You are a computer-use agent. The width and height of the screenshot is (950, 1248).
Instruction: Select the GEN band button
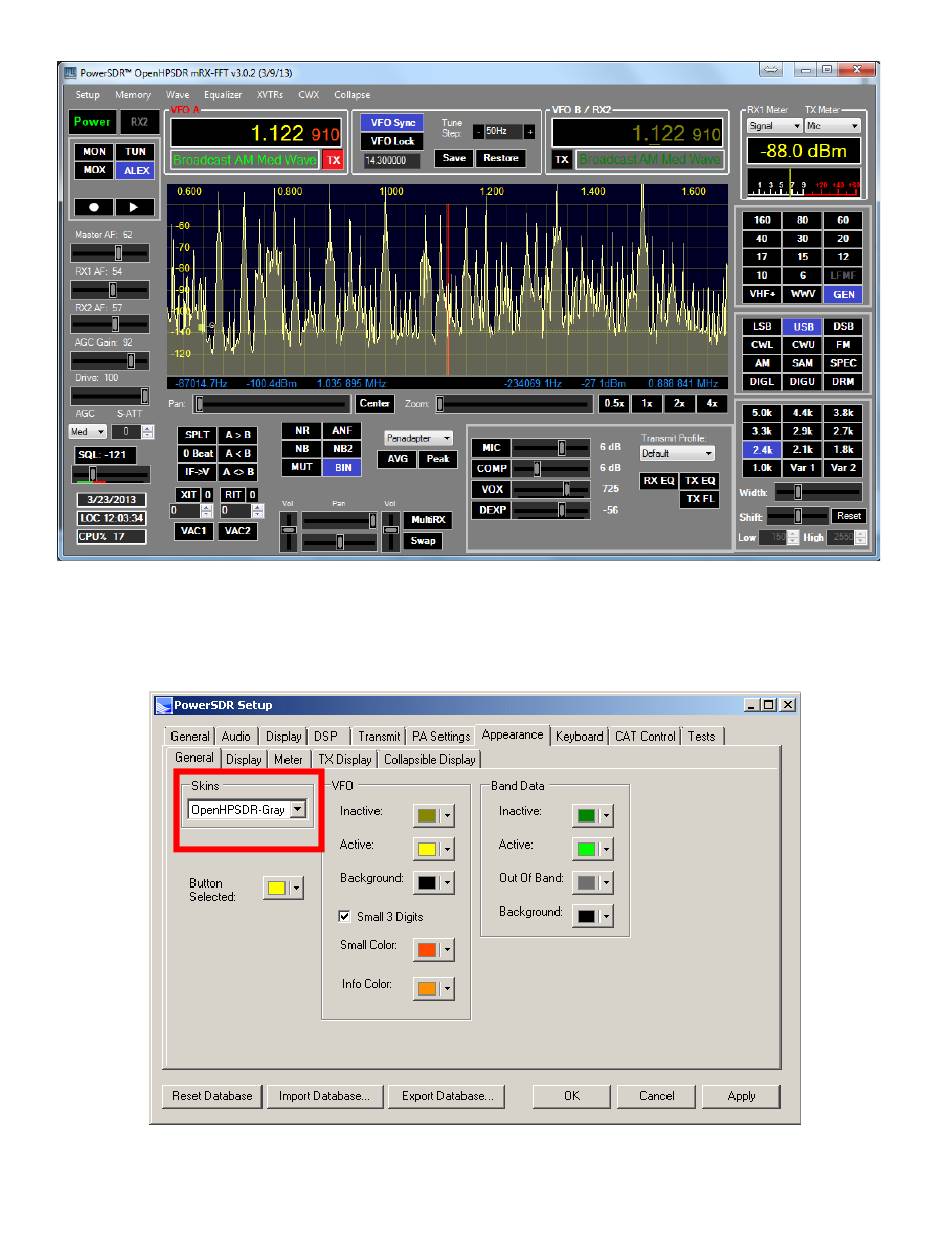842,294
